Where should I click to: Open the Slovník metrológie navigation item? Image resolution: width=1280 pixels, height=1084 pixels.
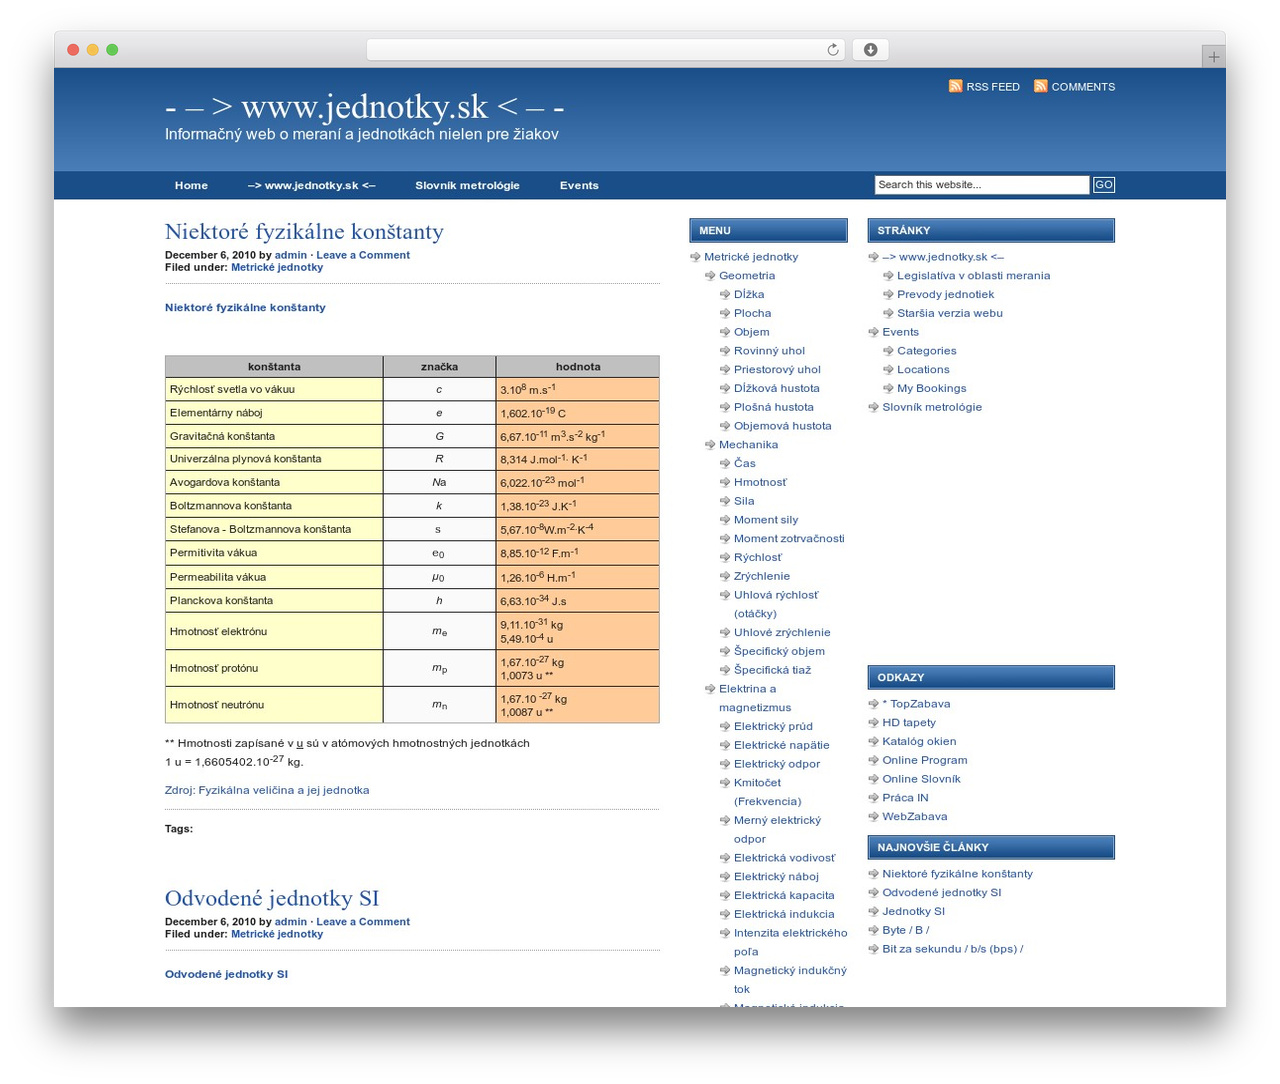coord(467,185)
